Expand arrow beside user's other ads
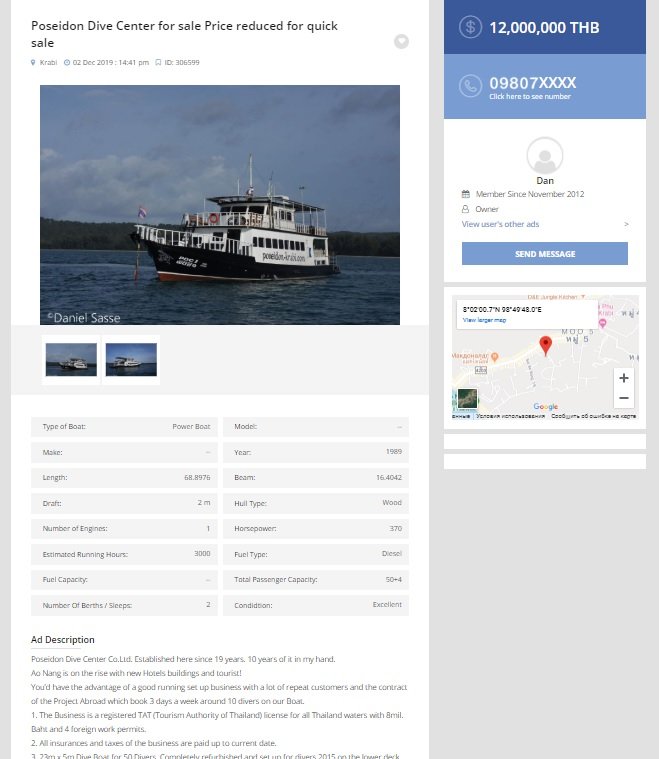The image size is (659, 759). (x=626, y=224)
